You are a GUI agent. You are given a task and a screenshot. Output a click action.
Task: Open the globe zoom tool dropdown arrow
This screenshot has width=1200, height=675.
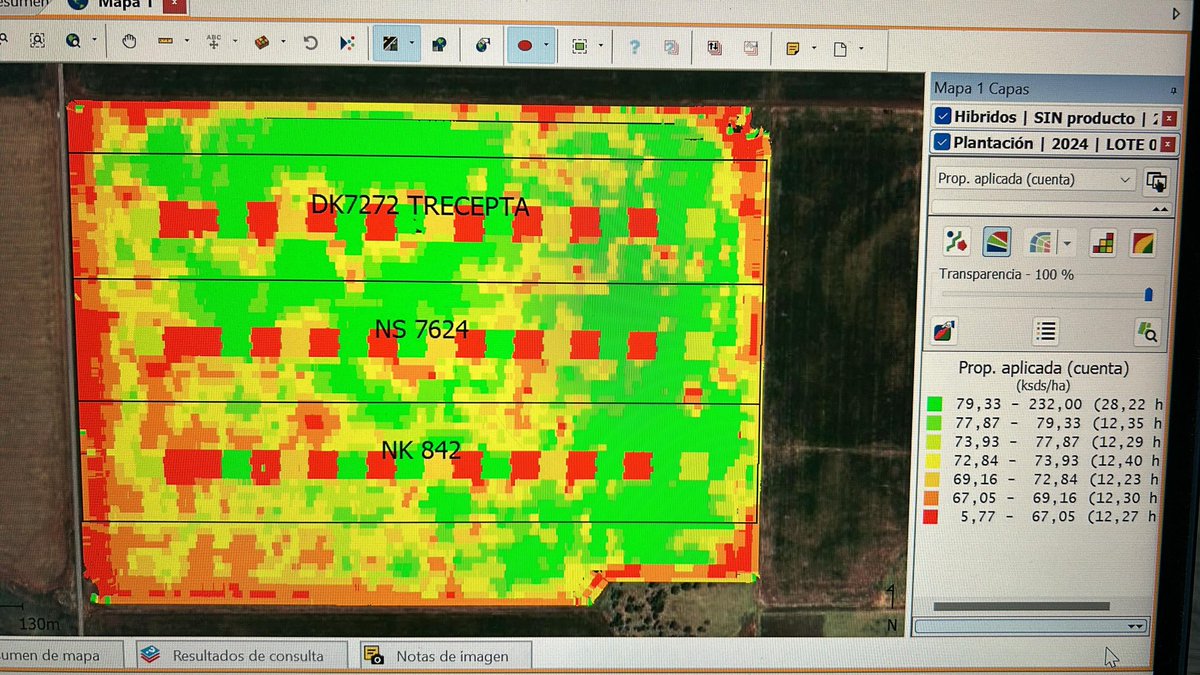(x=94, y=42)
